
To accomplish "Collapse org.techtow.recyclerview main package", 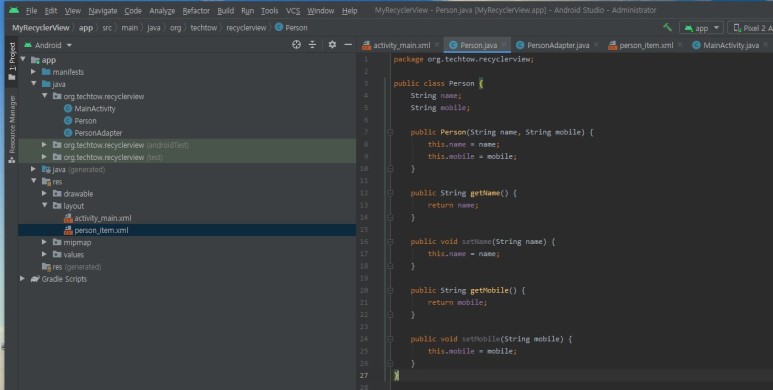I will click(x=44, y=96).
